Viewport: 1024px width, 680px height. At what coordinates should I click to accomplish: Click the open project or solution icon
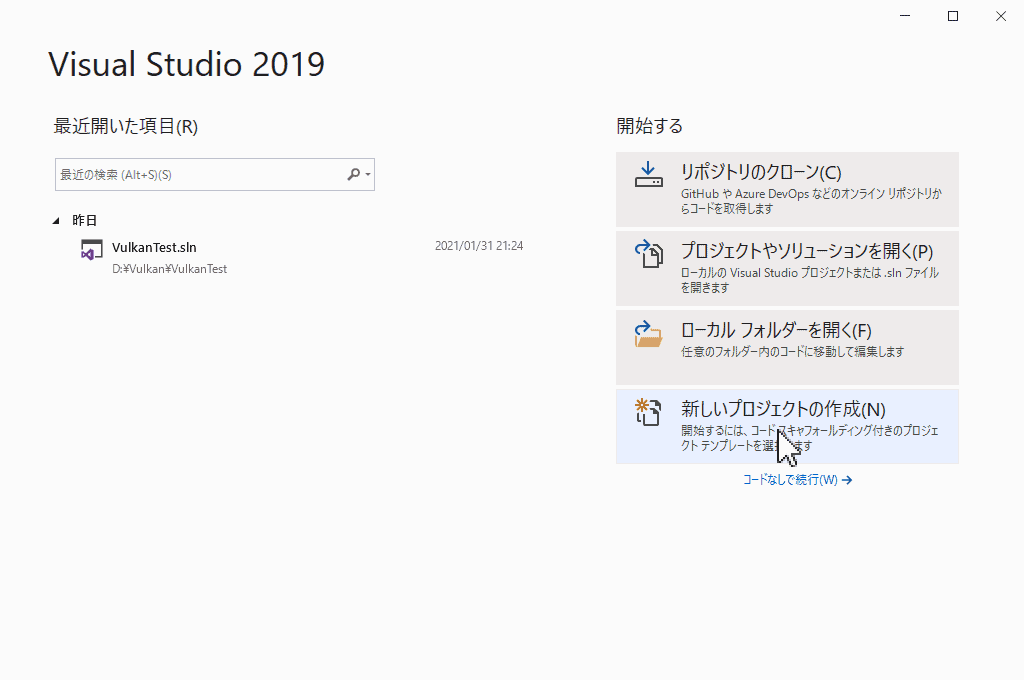tap(648, 253)
